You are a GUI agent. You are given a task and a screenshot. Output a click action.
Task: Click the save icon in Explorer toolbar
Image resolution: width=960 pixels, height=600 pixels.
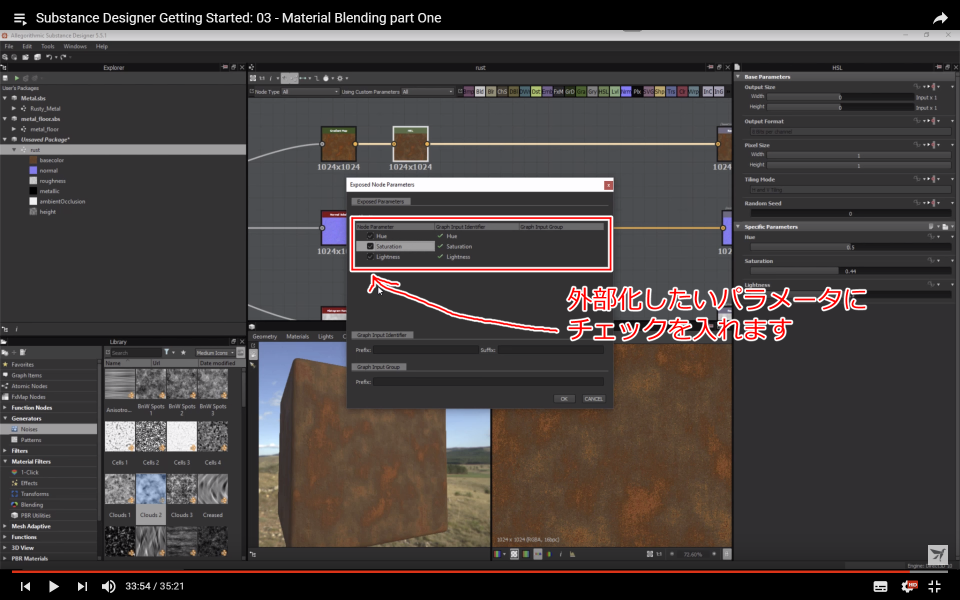coord(6,78)
